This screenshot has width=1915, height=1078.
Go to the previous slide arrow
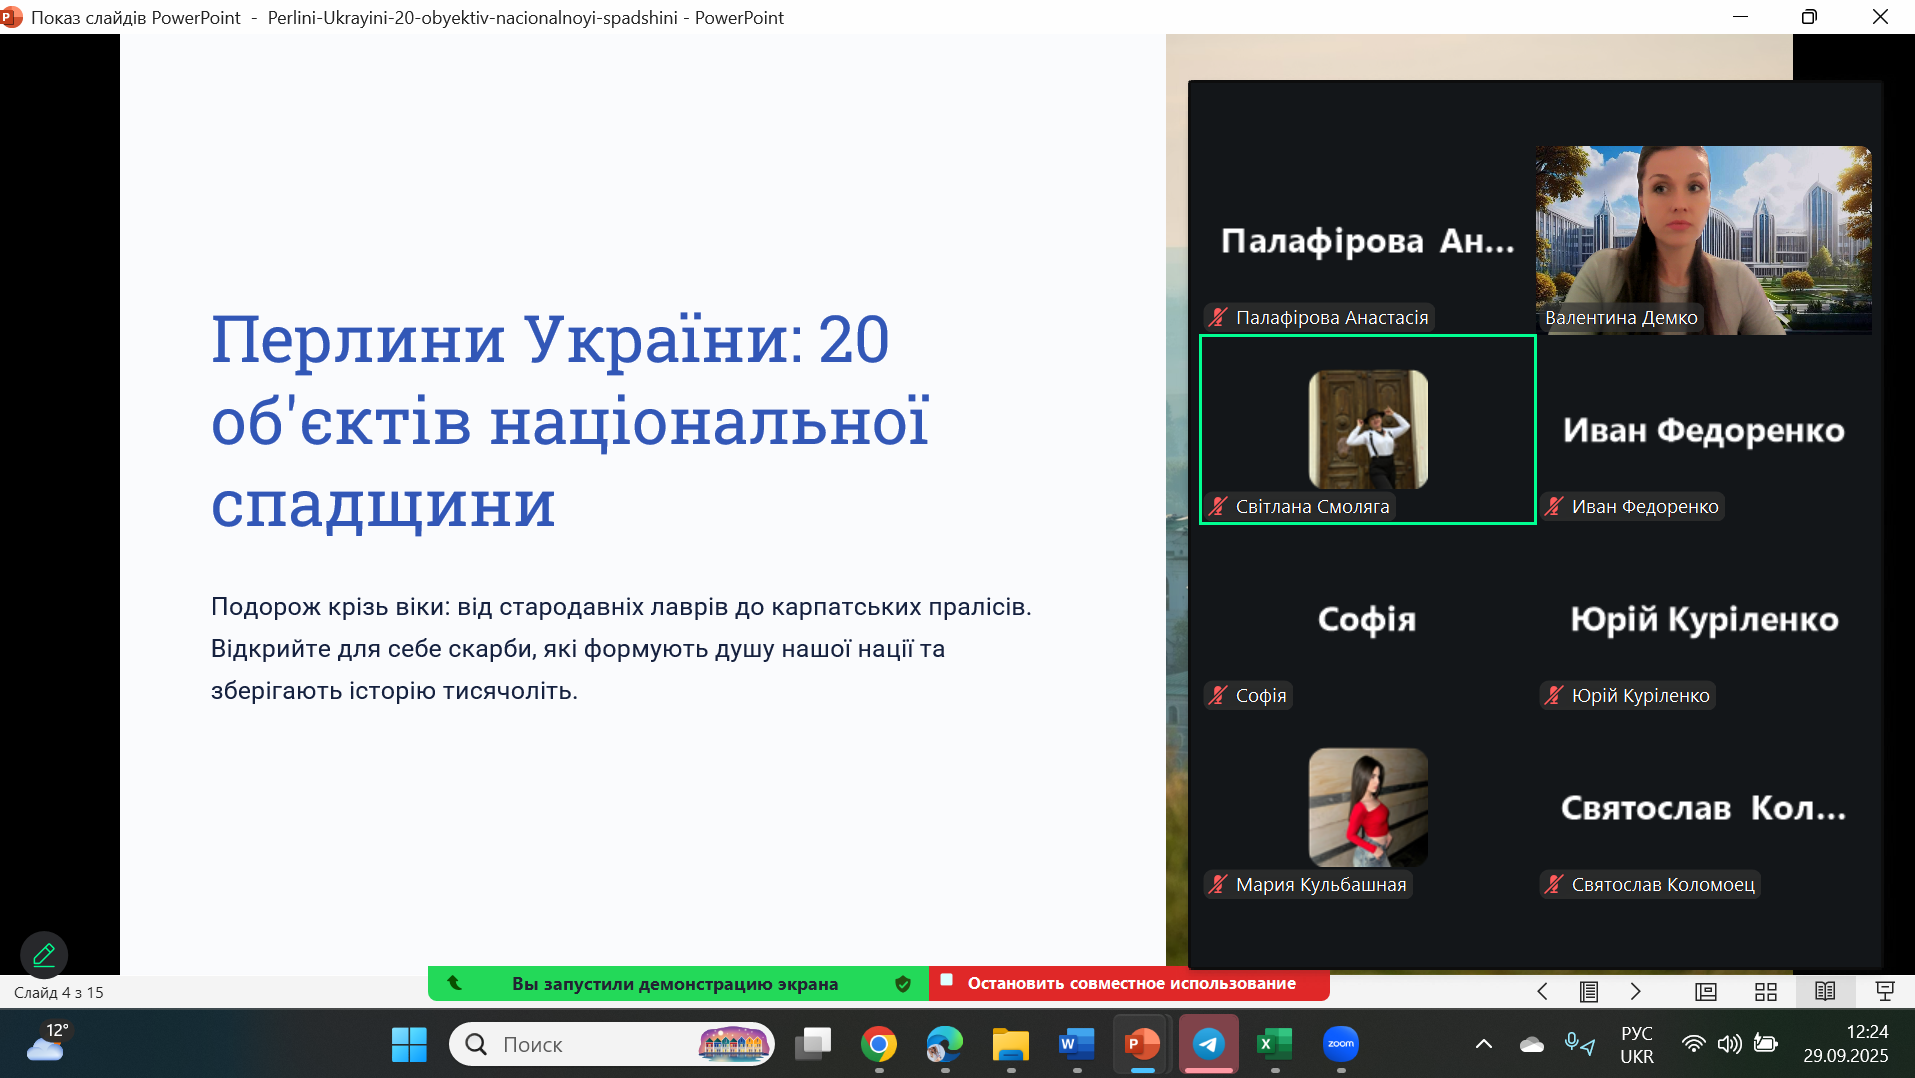coord(1542,991)
